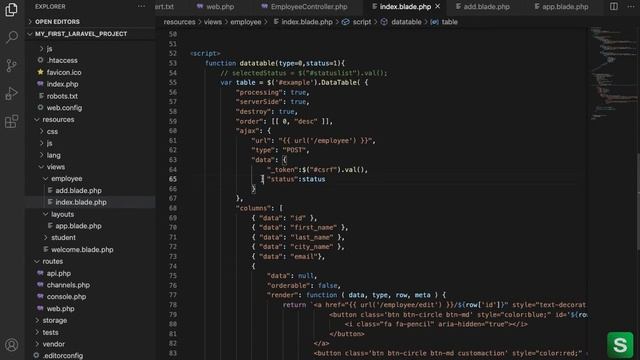The height and width of the screenshot is (360, 640).
Task: Switch to the app.blade.php tab
Action: 561,7
